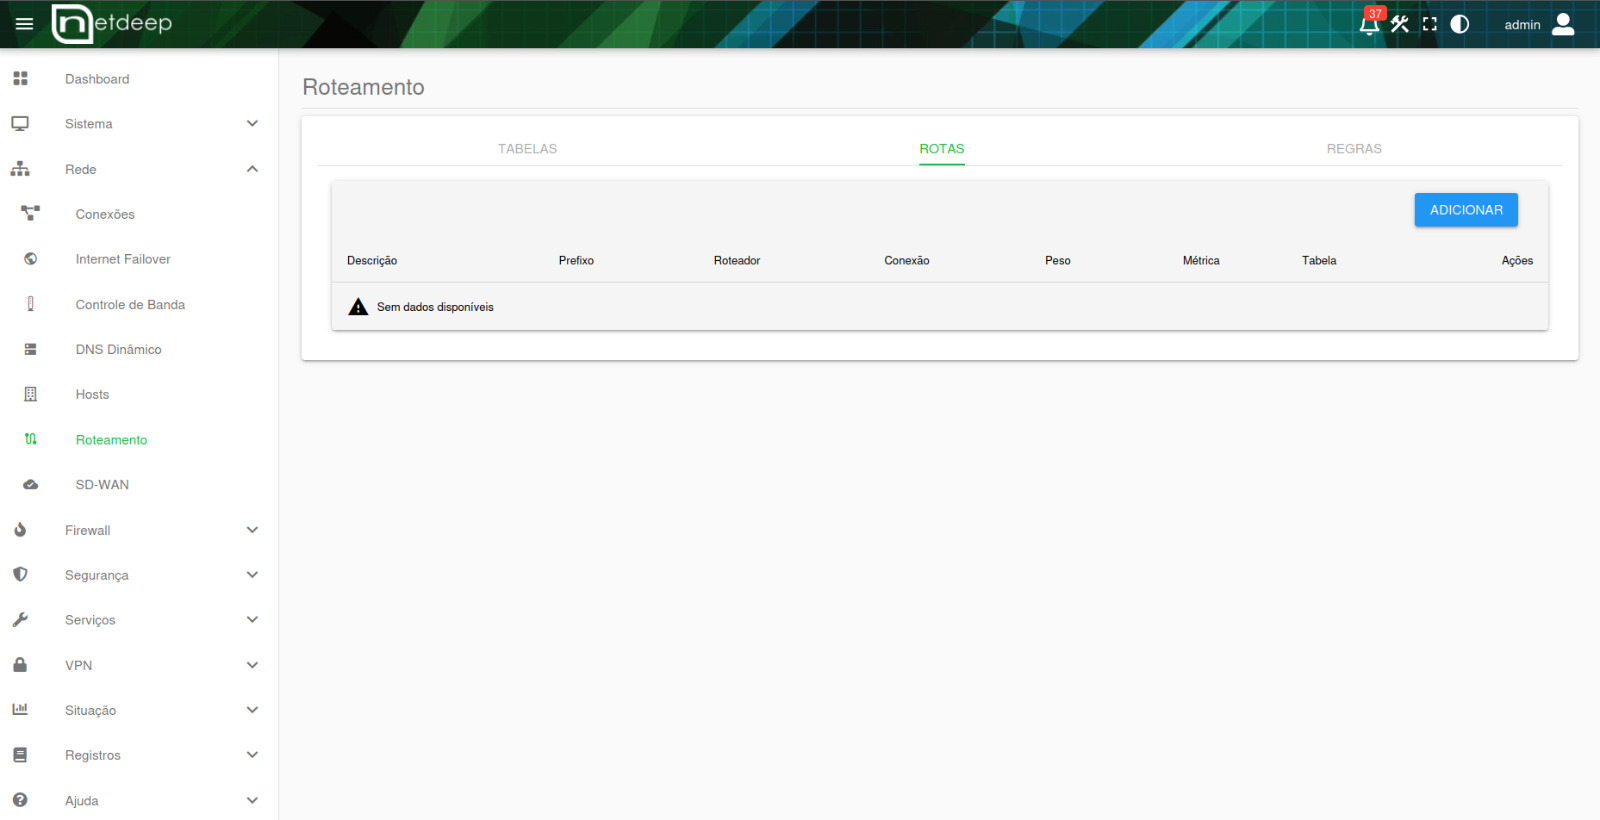Switch to the TABELAS tab
Viewport: 1600px width, 820px height.
pos(528,149)
